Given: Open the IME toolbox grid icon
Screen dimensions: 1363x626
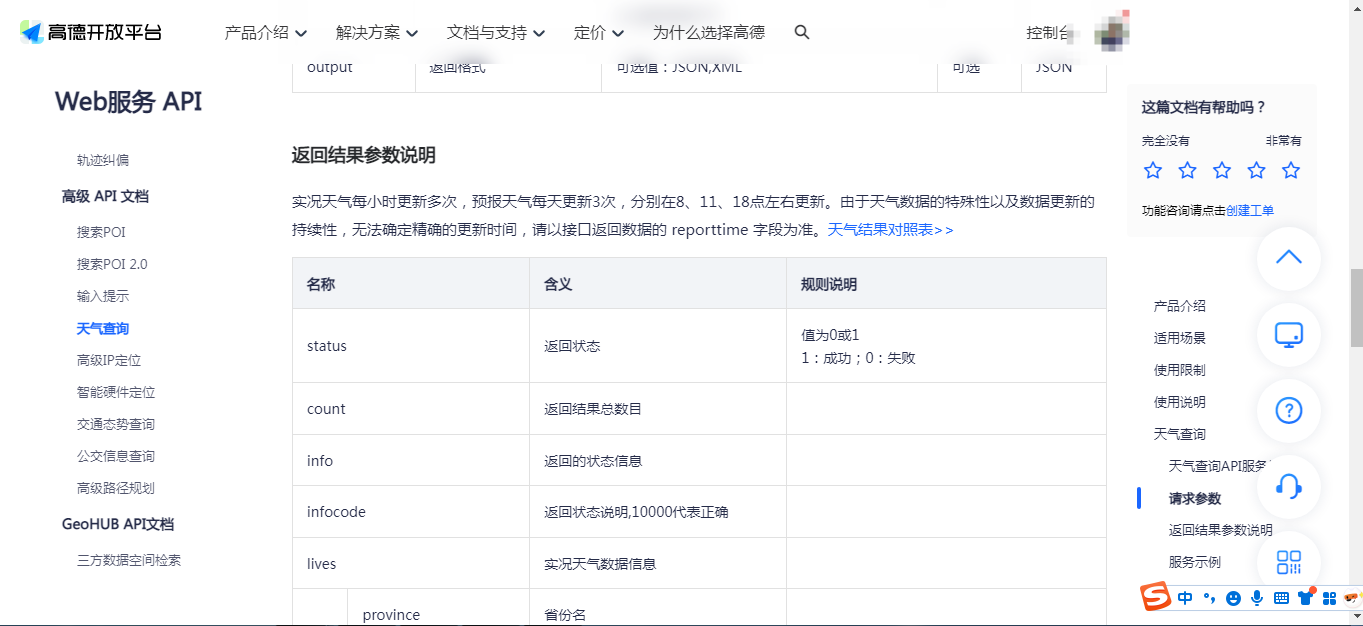Looking at the screenshot, I should click(x=1329, y=598).
